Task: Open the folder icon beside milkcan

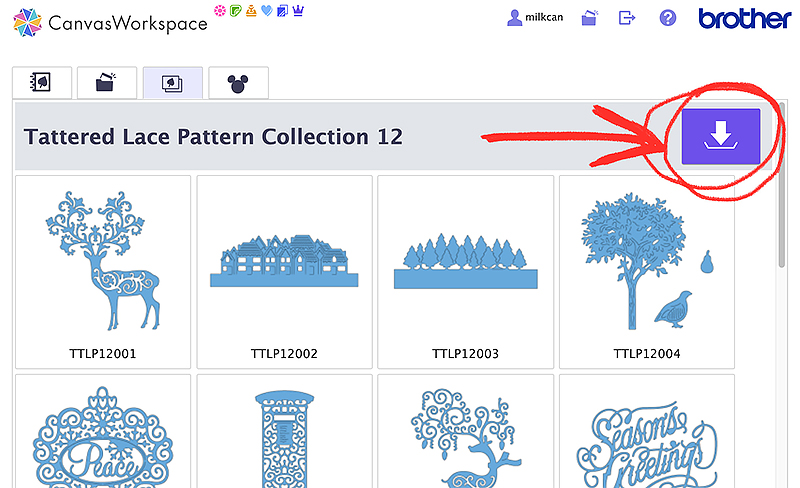Action: tap(590, 18)
